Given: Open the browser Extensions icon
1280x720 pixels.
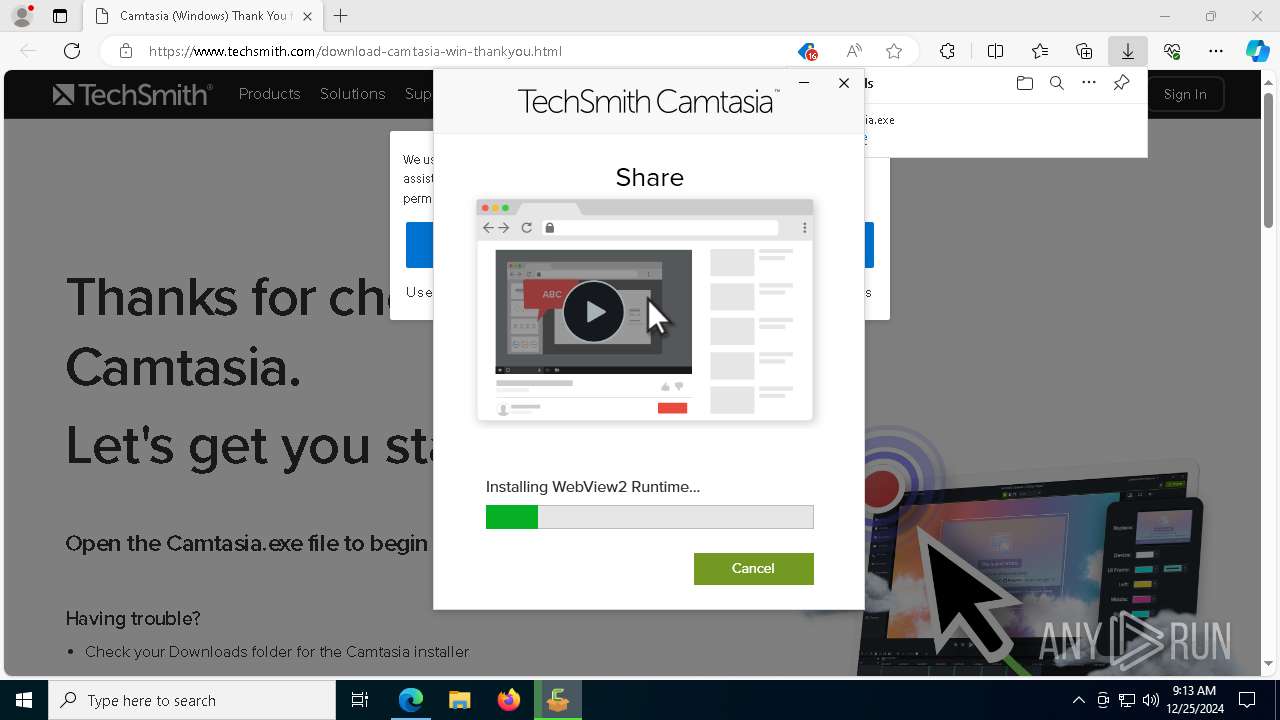Looking at the screenshot, I should click(x=948, y=51).
